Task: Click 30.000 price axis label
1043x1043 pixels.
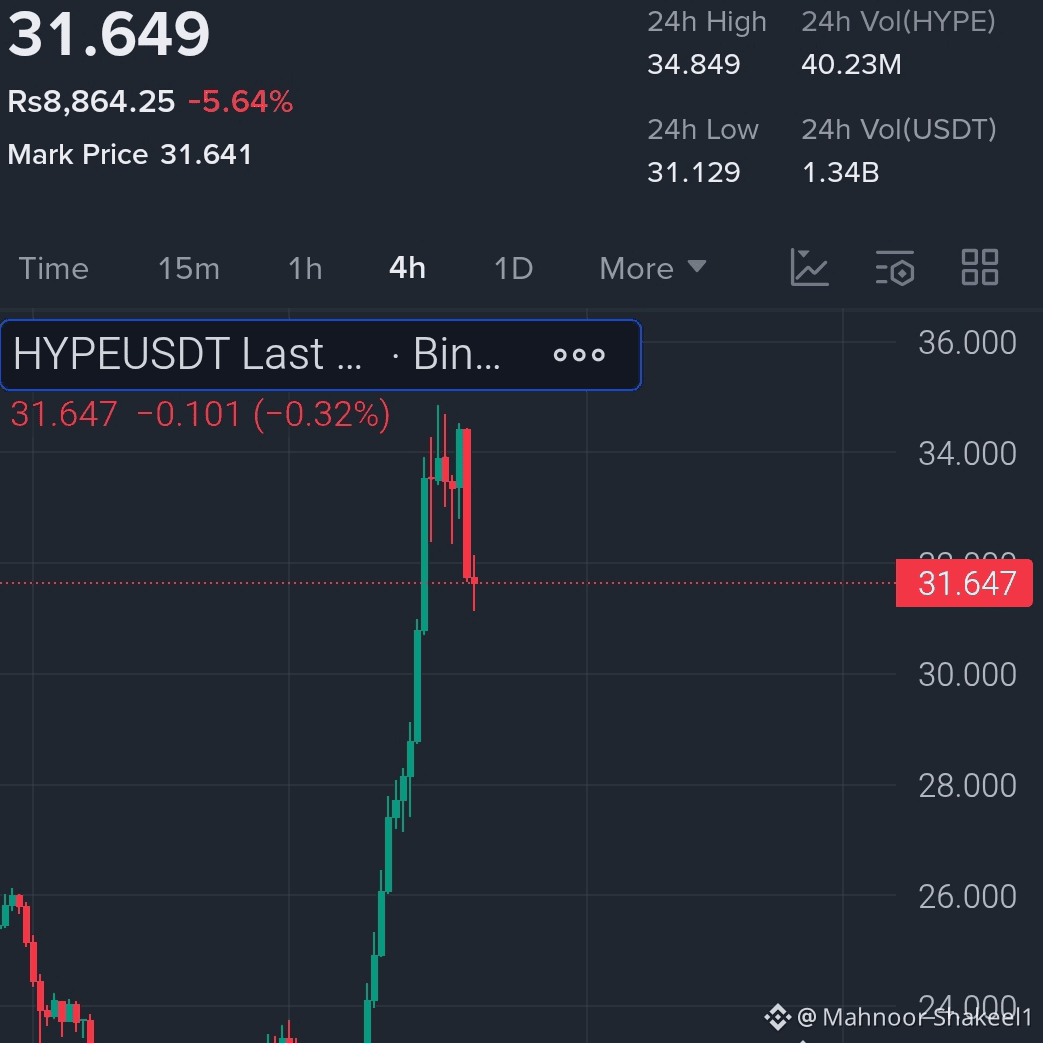Action: [x=967, y=674]
